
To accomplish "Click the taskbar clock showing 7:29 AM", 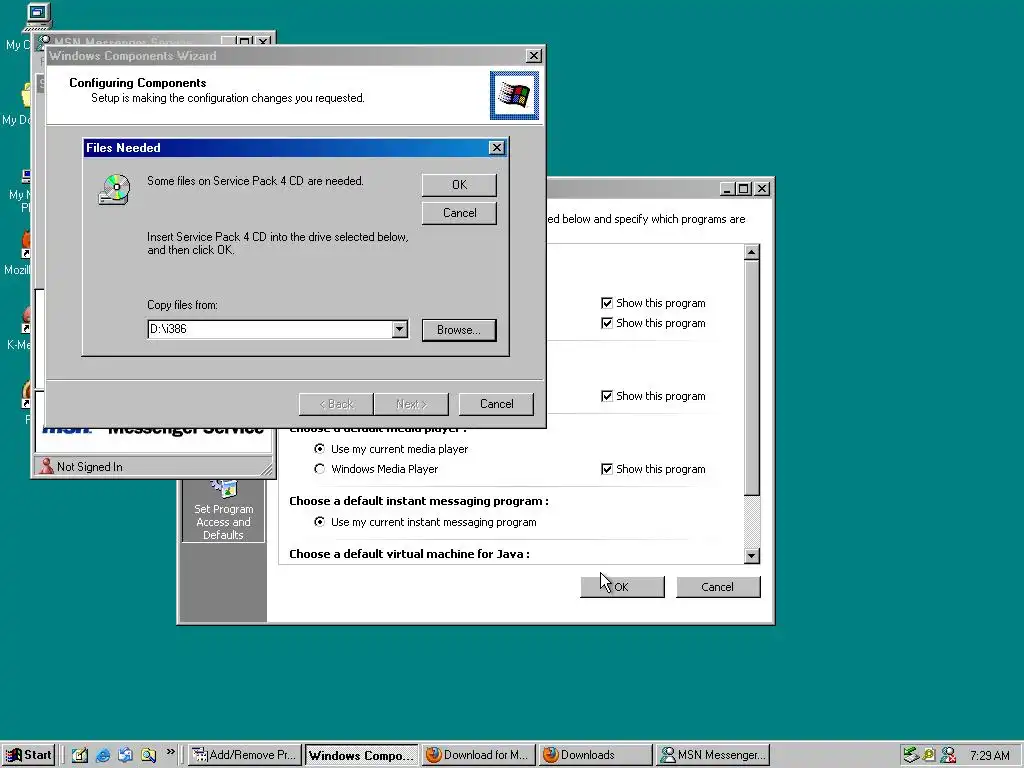I will pyautogui.click(x=990, y=756).
